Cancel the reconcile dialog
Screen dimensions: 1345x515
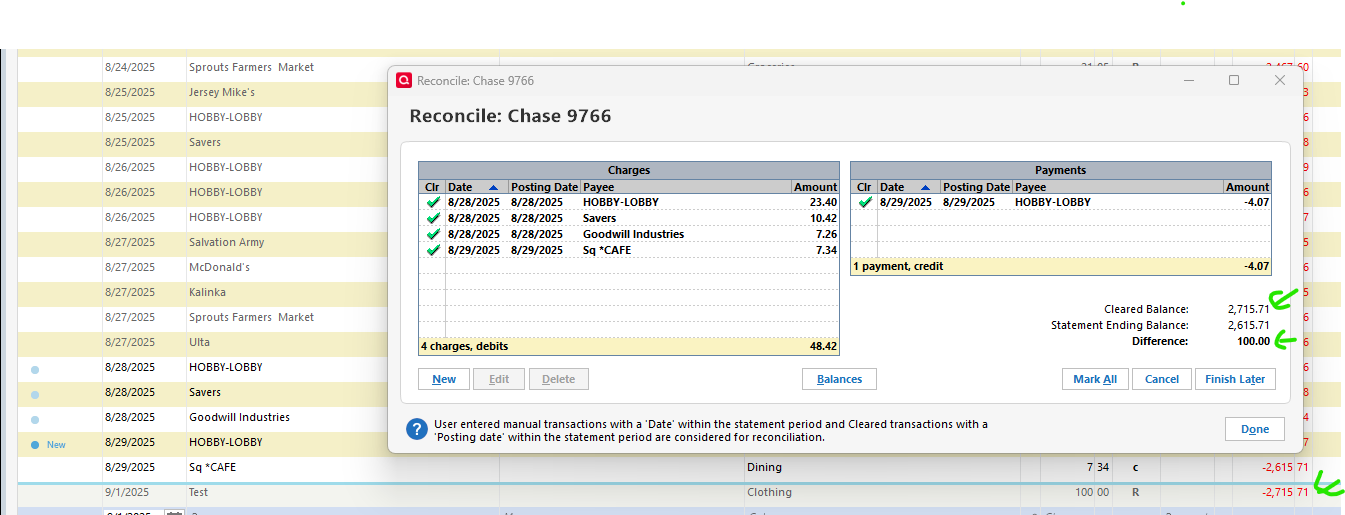tap(1161, 379)
